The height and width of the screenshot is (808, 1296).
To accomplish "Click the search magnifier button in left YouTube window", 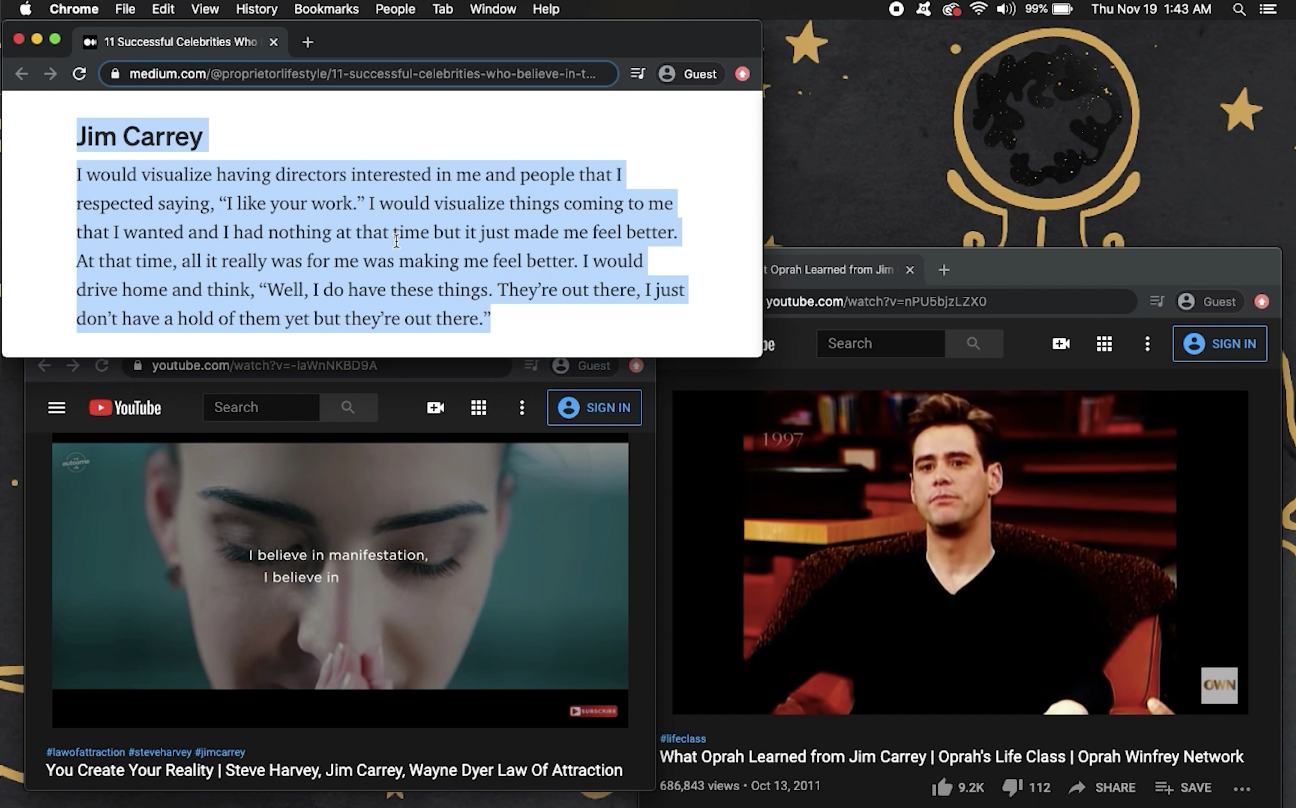I will click(x=348, y=407).
